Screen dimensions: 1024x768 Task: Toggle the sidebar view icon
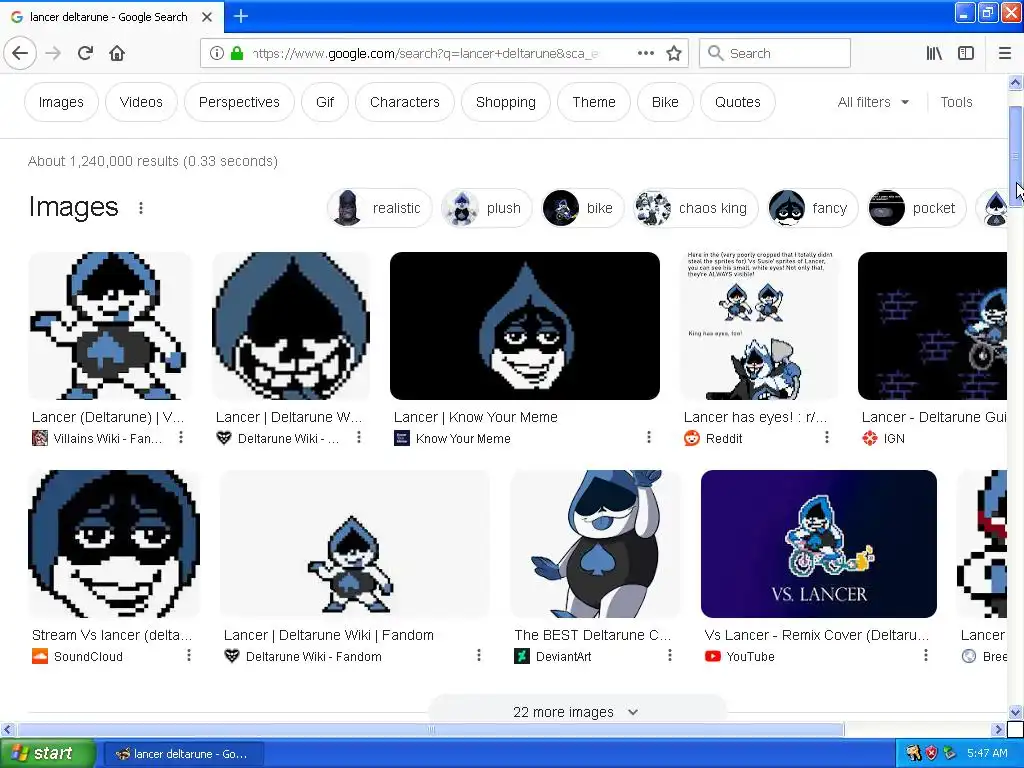966,53
